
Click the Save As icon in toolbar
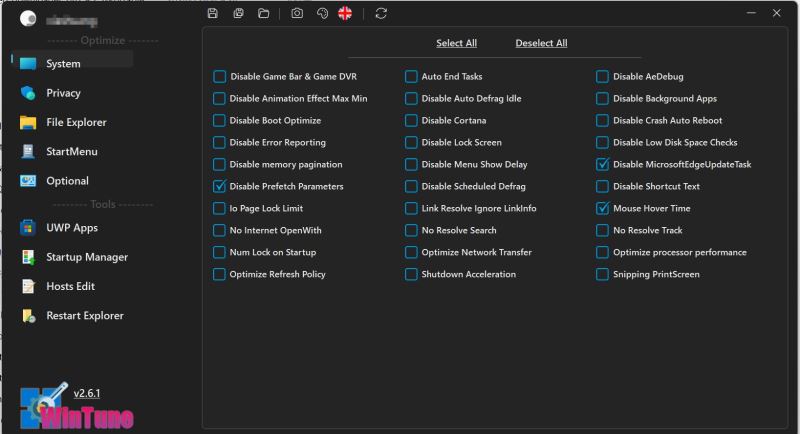tap(238, 14)
